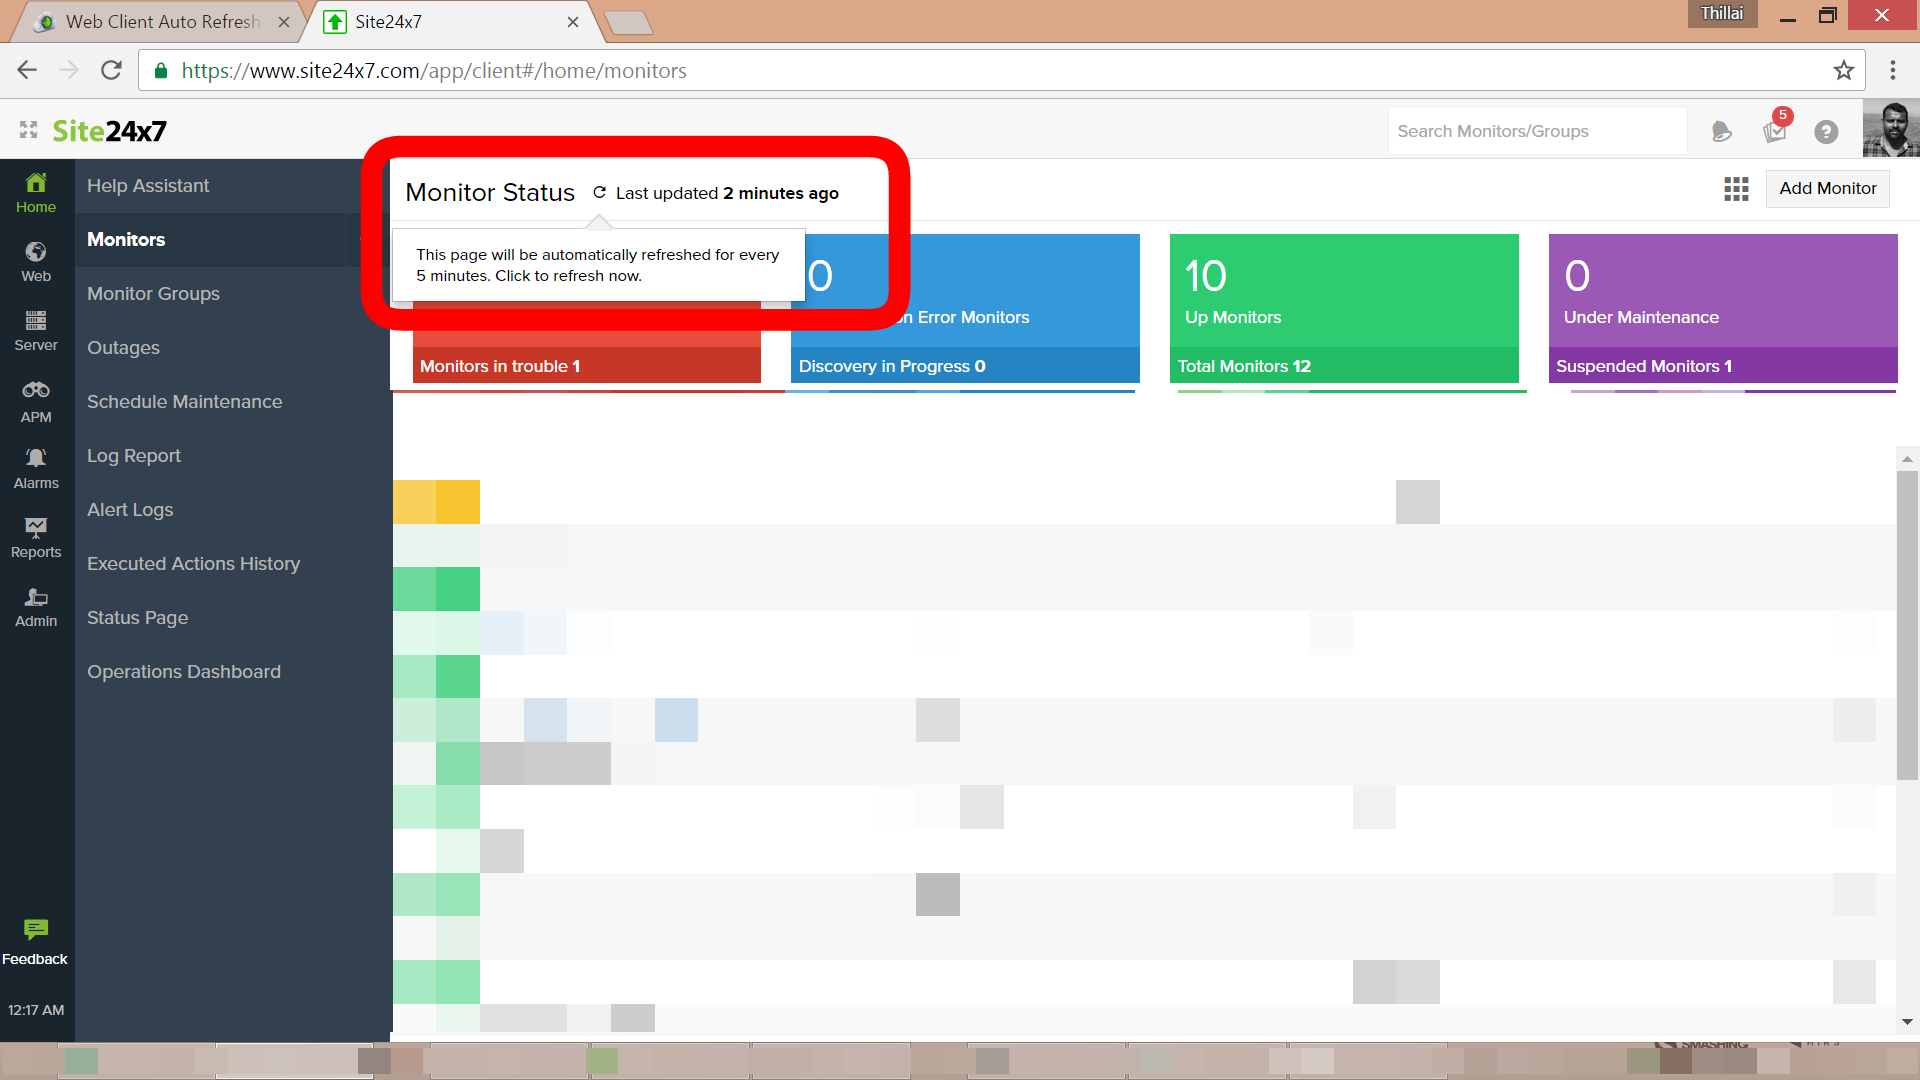Open the Admin sidebar icon
This screenshot has height=1080, width=1920.
[x=36, y=597]
